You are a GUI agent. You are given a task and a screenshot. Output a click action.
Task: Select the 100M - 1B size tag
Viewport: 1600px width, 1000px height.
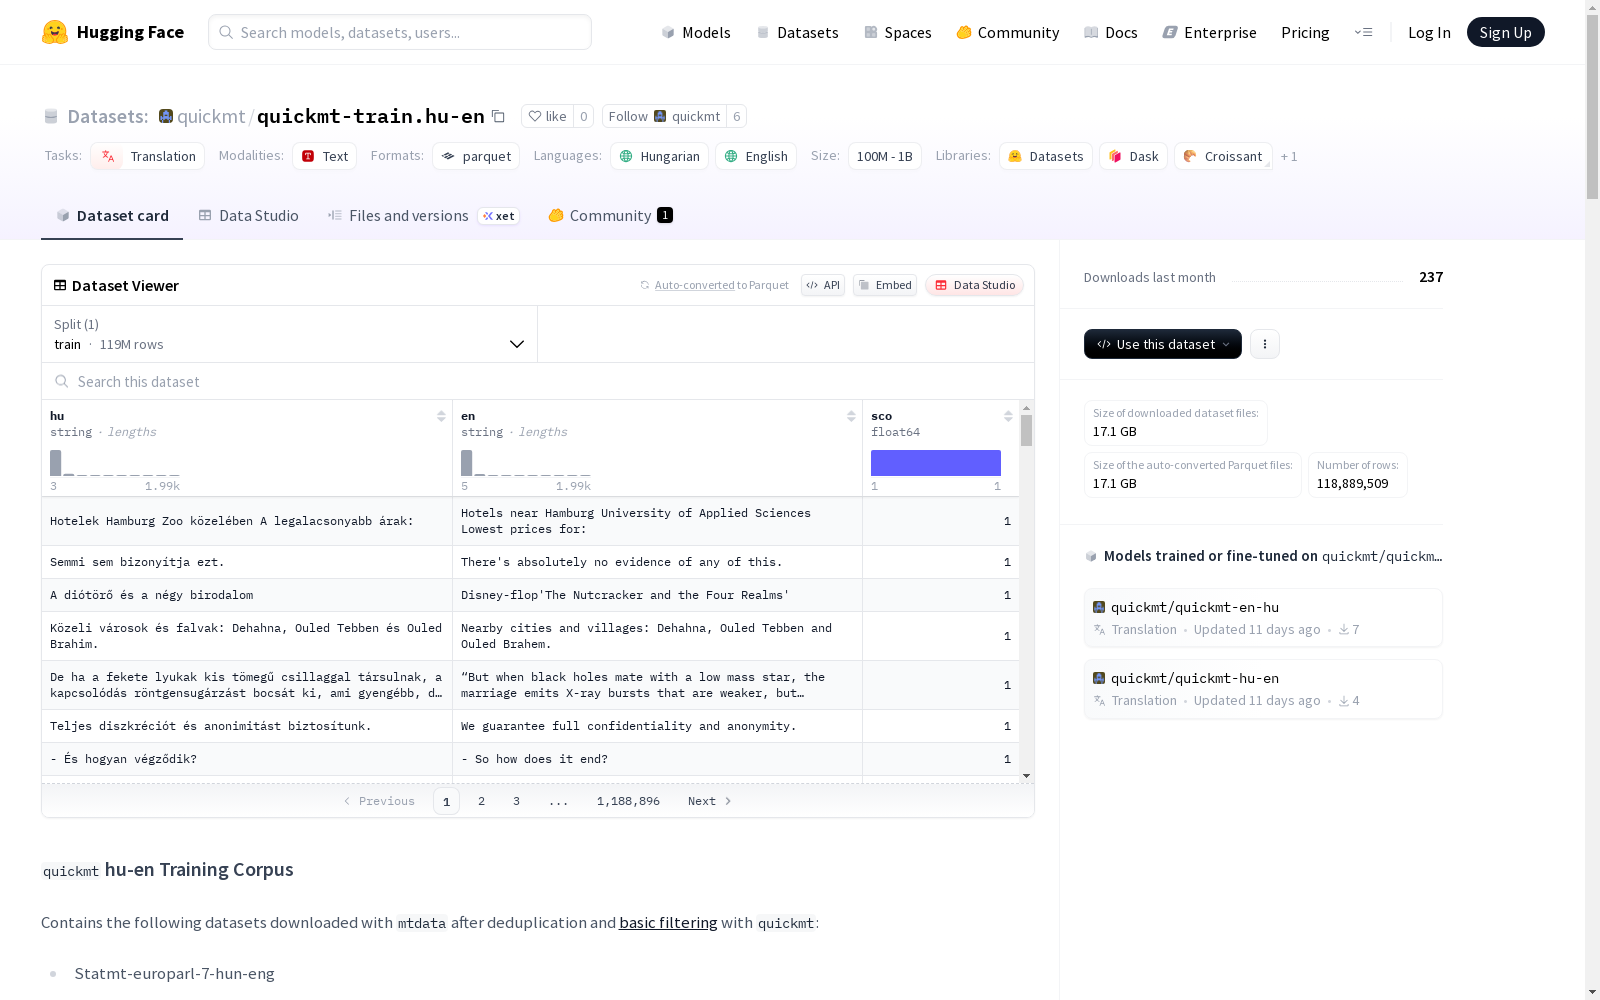click(885, 156)
